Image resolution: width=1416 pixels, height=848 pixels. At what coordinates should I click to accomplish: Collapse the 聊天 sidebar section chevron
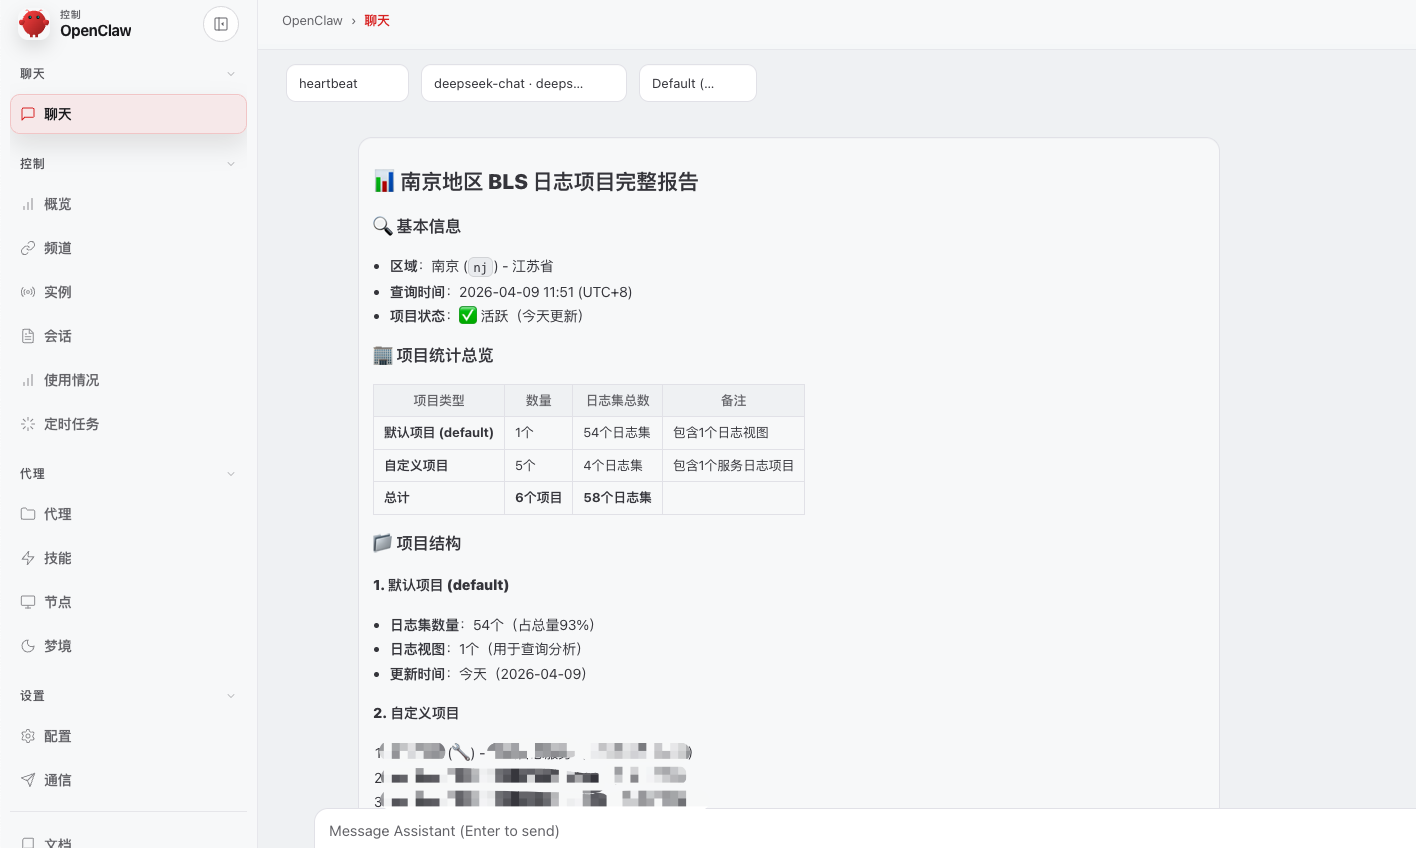coord(231,74)
